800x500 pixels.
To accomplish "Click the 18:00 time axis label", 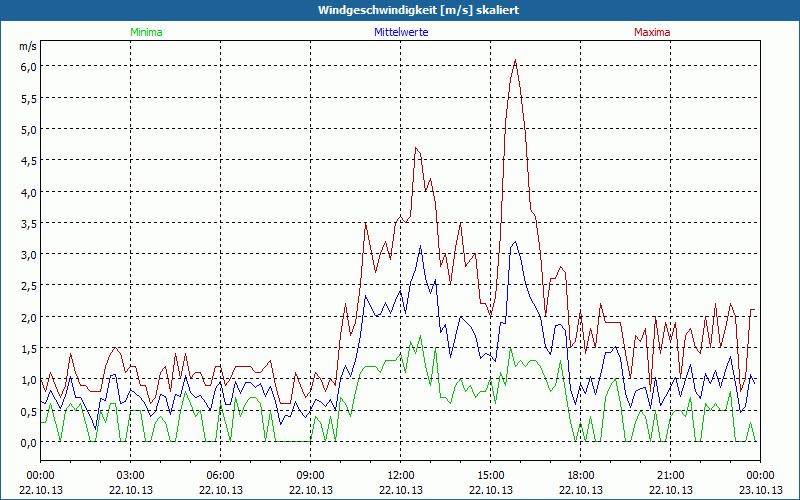I will coord(581,476).
